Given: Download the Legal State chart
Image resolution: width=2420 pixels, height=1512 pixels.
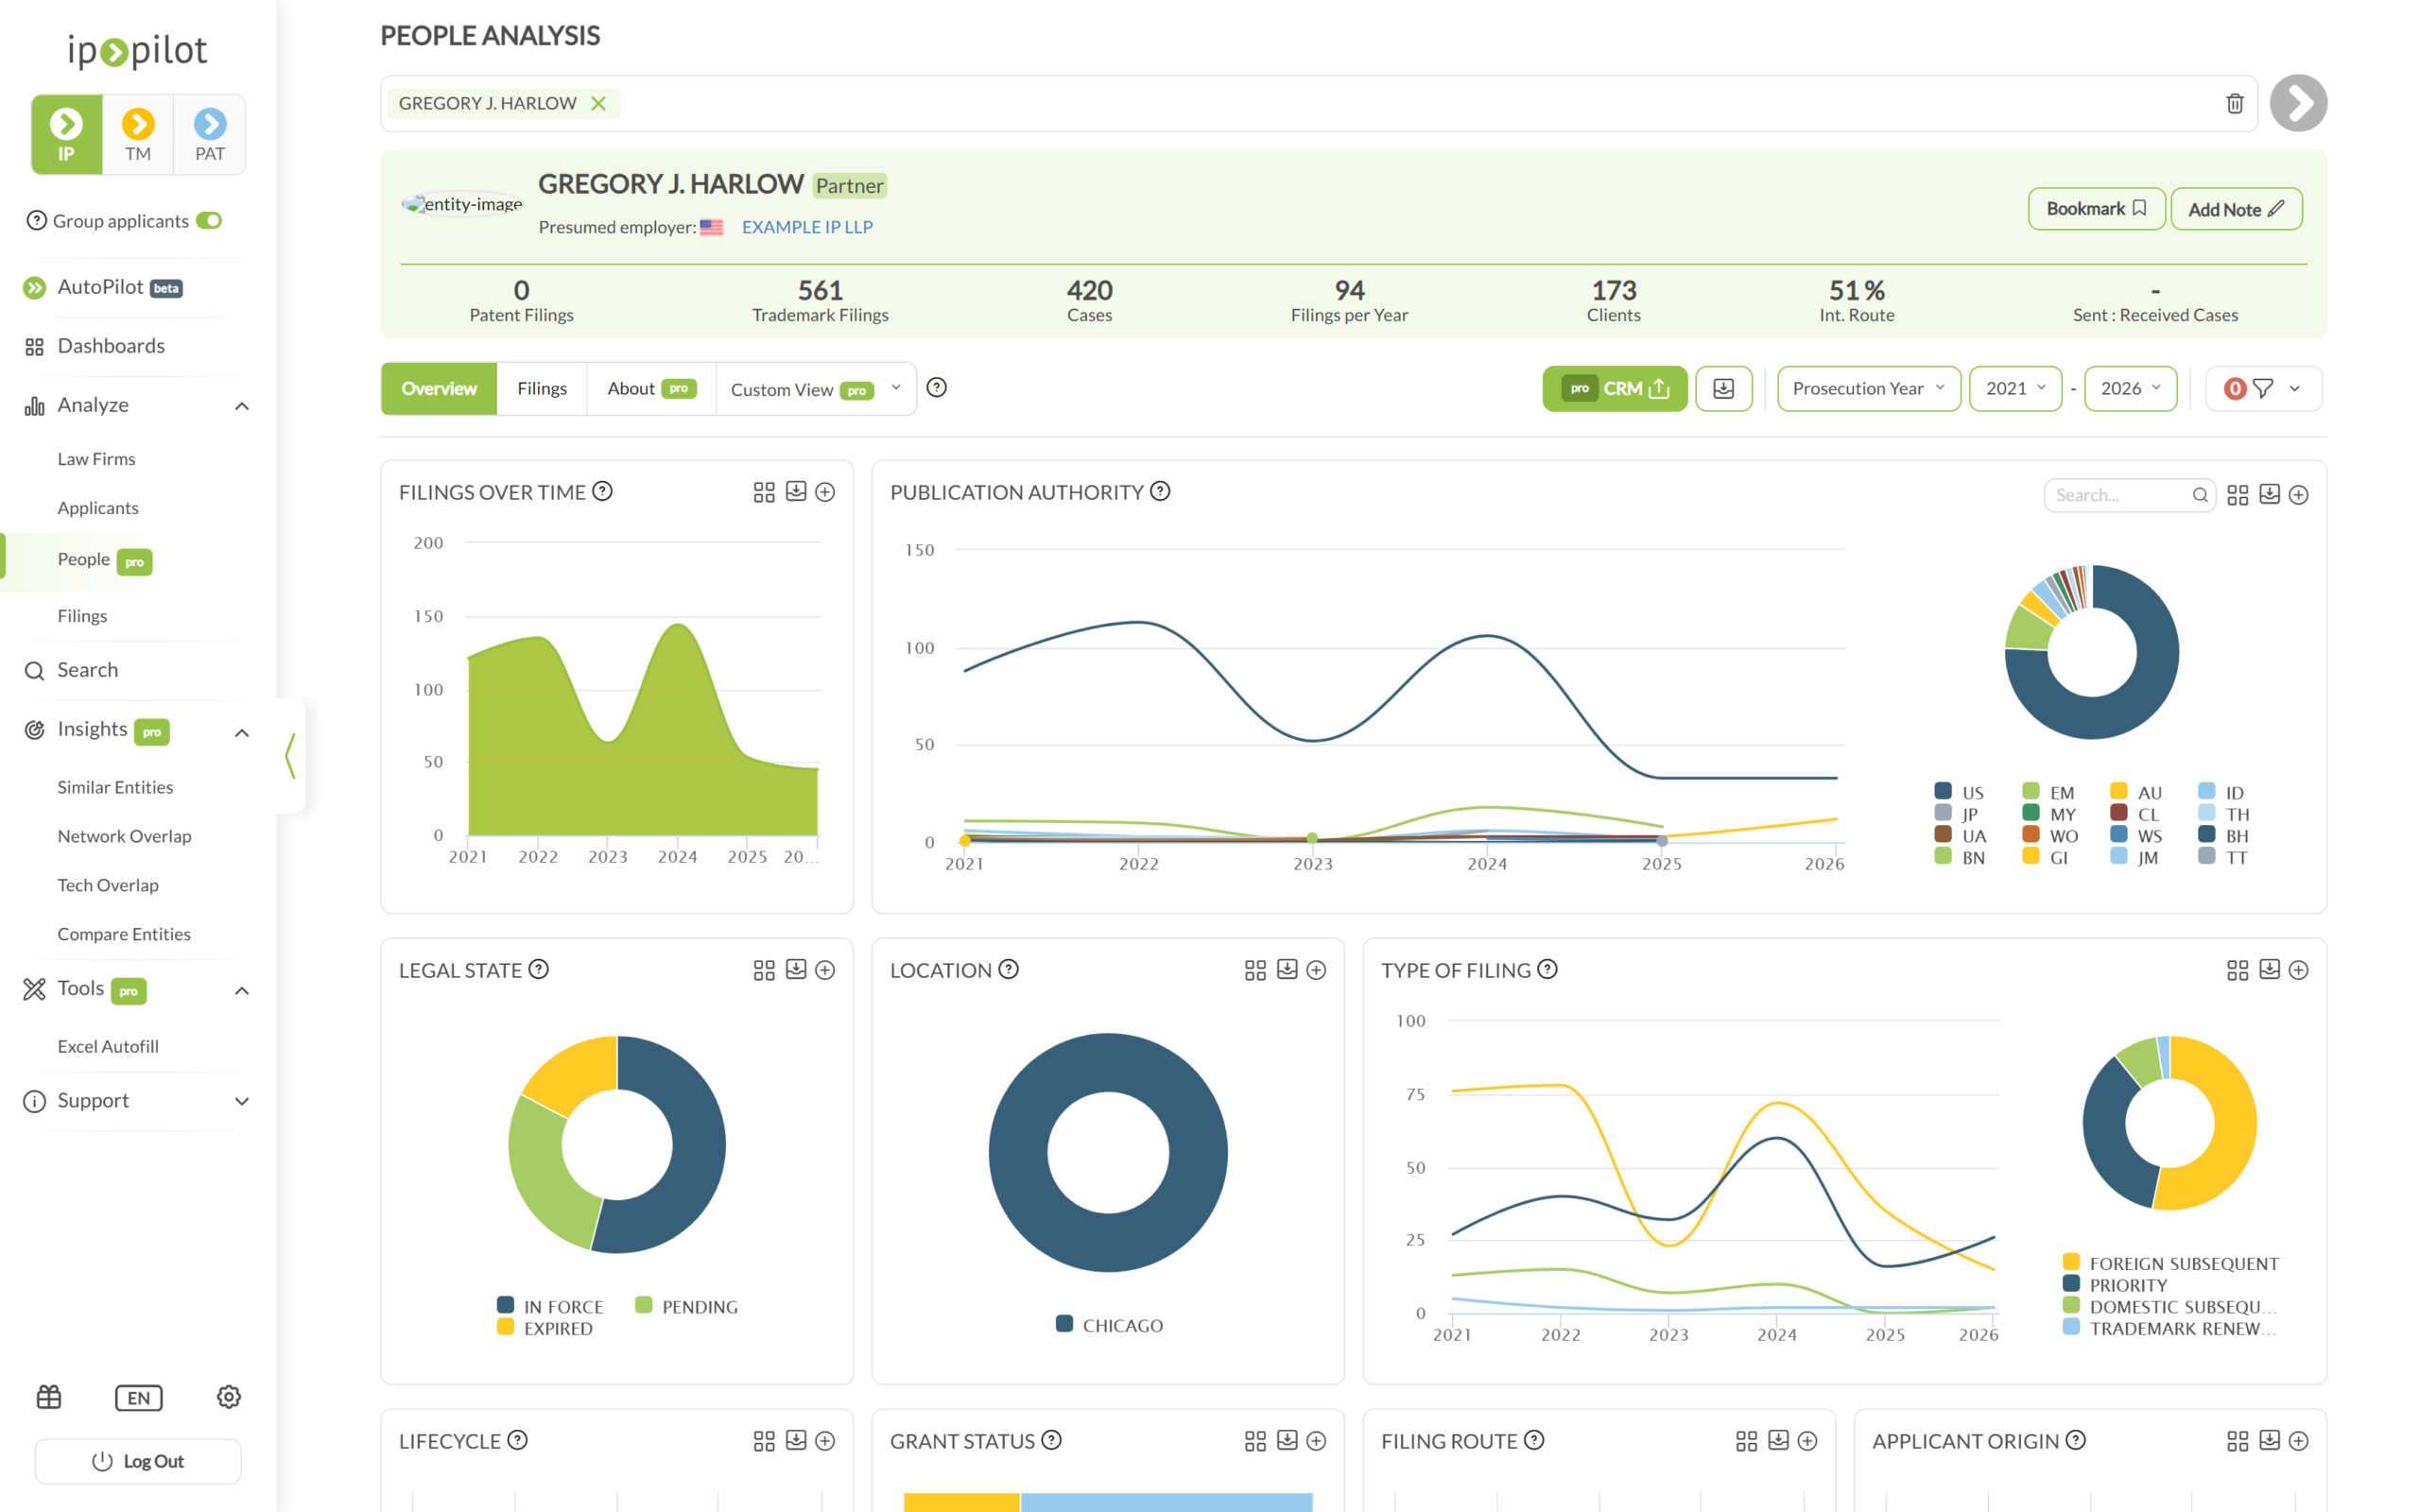Looking at the screenshot, I should 796,970.
